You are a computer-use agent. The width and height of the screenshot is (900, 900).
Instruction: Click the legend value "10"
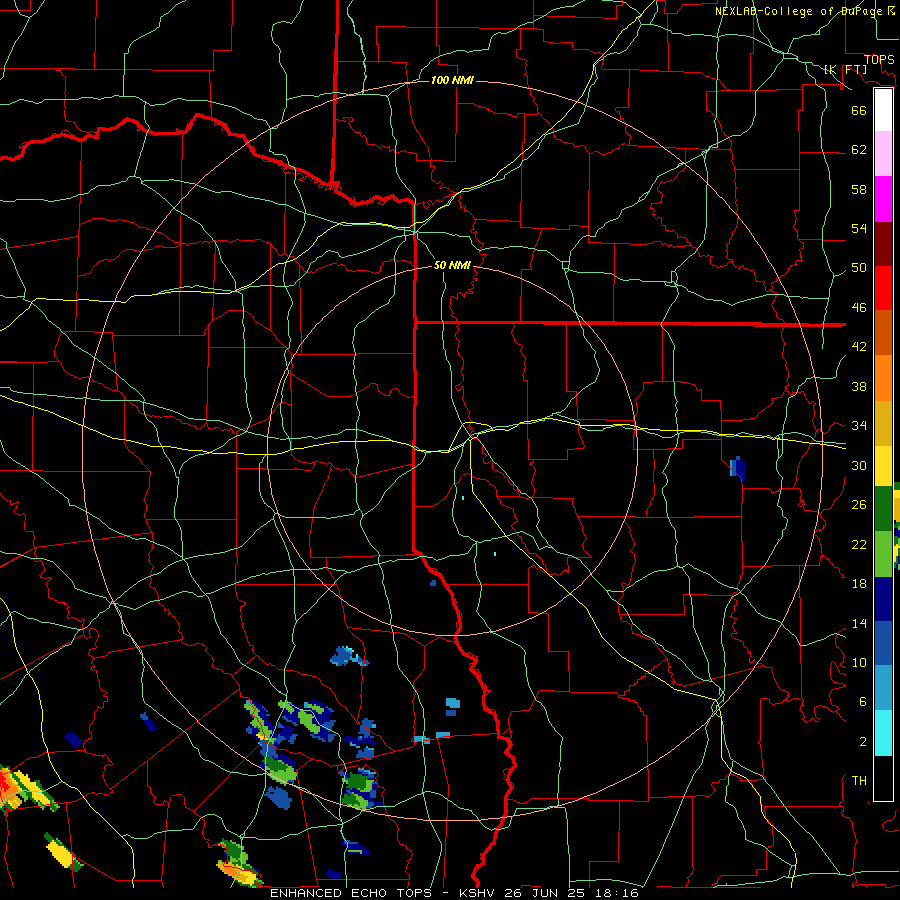pyautogui.click(x=859, y=662)
